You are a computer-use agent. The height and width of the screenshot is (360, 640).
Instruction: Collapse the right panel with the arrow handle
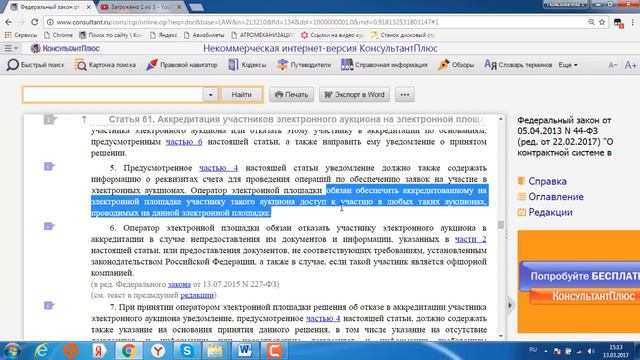click(x=510, y=305)
